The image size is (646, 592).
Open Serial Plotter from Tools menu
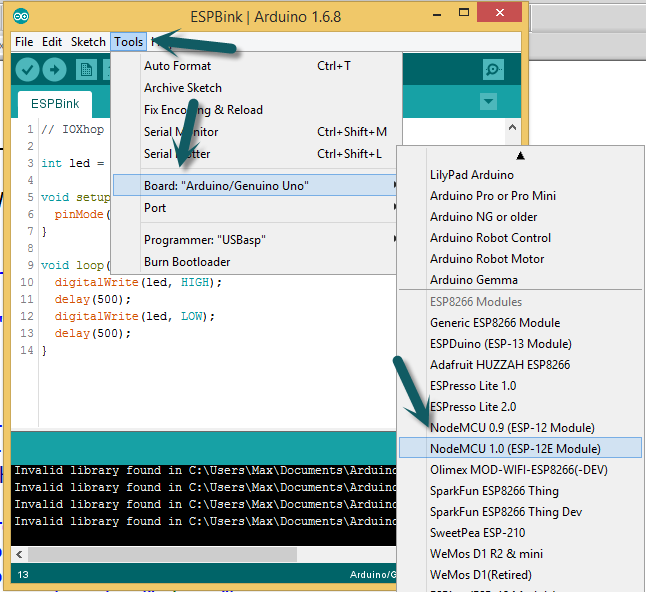click(x=255, y=154)
